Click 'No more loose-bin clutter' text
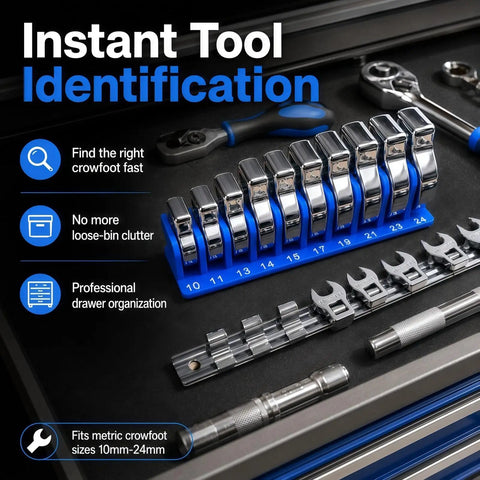The height and width of the screenshot is (480, 480). pos(113,228)
